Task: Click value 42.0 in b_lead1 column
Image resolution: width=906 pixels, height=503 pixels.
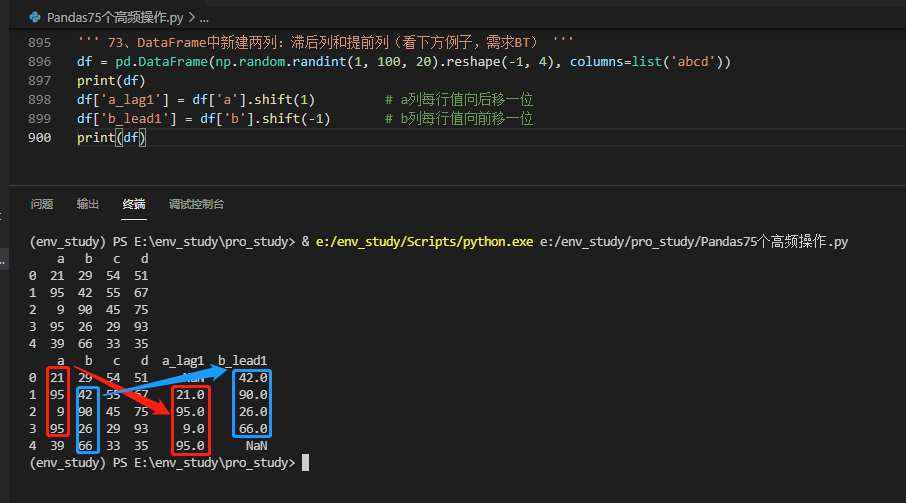Action: point(253,378)
